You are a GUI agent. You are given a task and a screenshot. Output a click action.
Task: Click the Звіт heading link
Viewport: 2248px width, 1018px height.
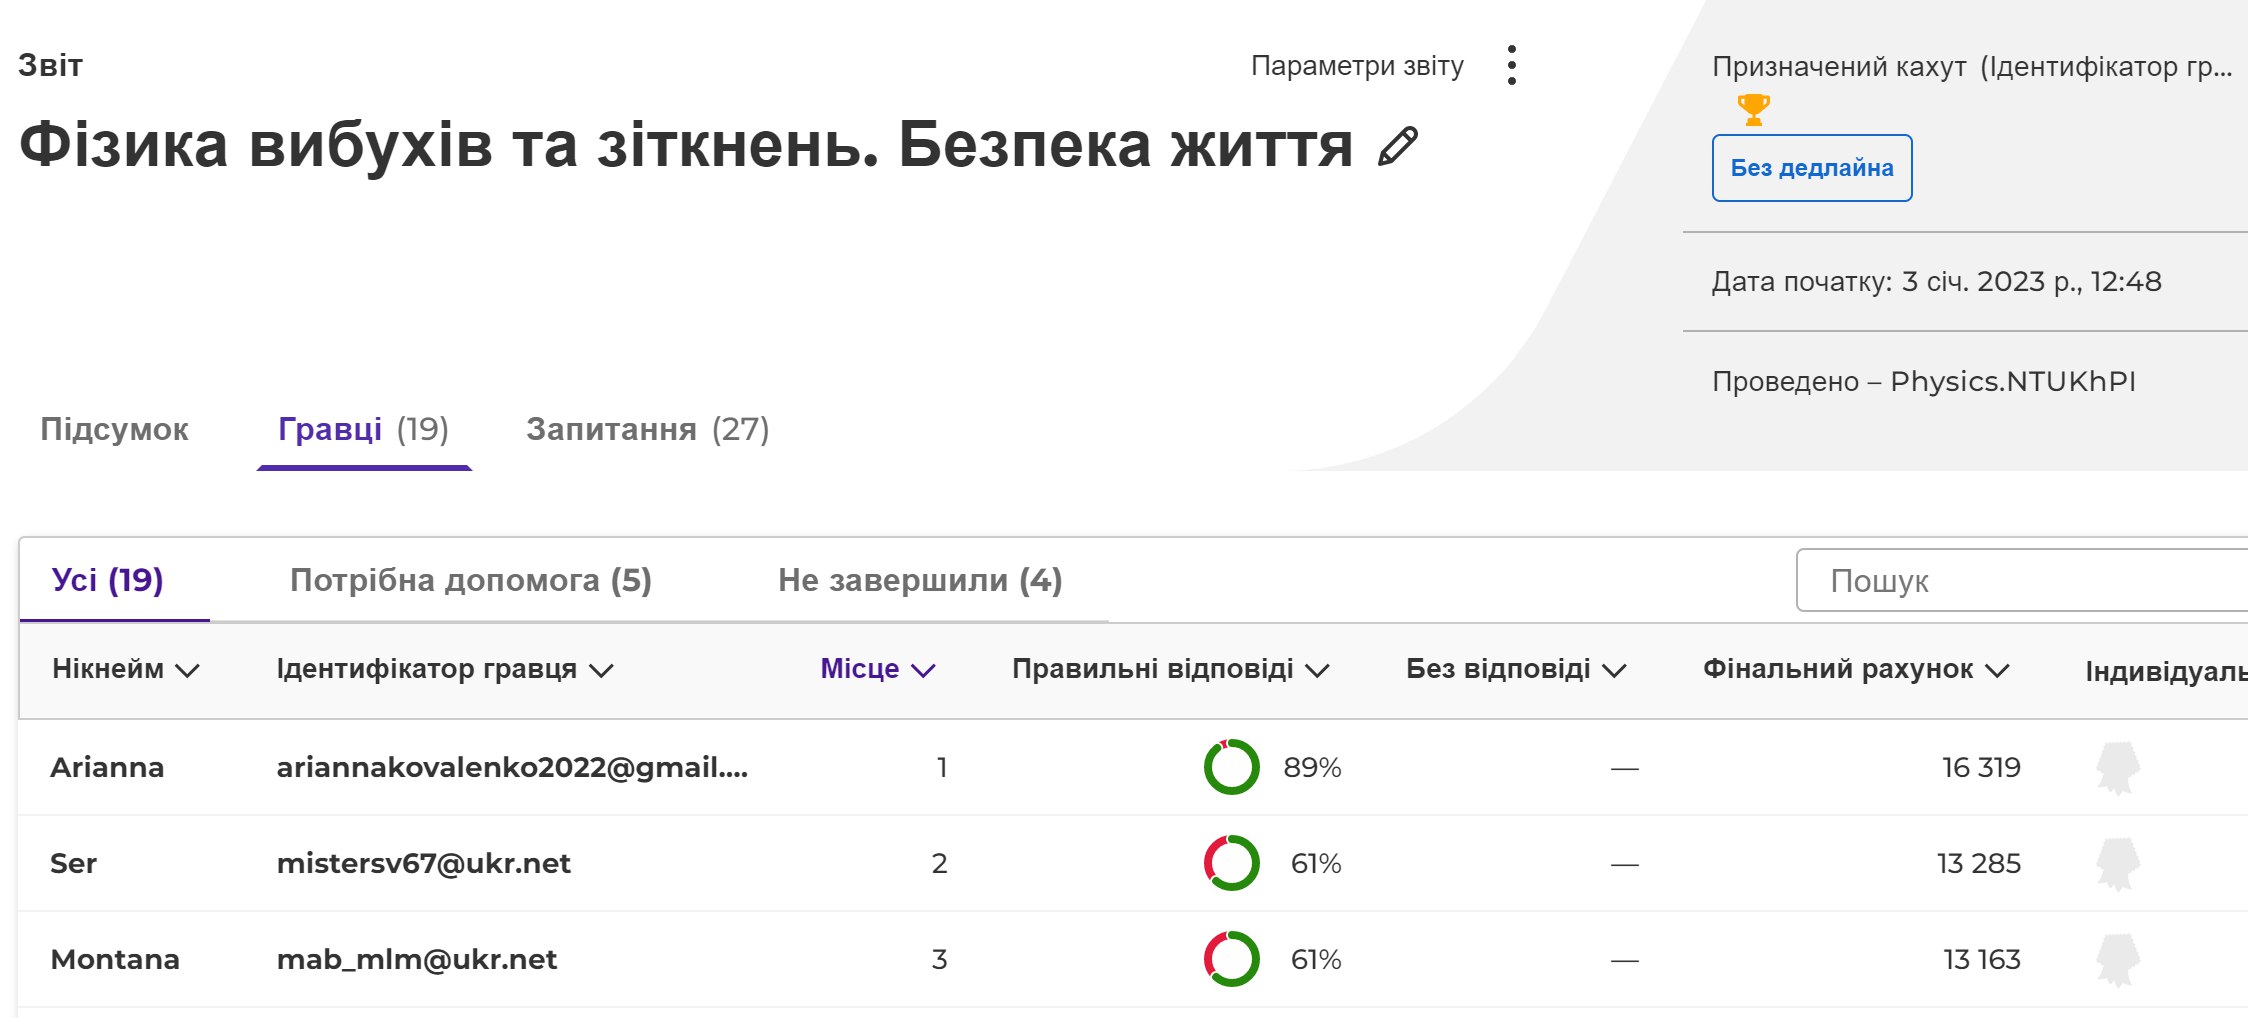51,66
